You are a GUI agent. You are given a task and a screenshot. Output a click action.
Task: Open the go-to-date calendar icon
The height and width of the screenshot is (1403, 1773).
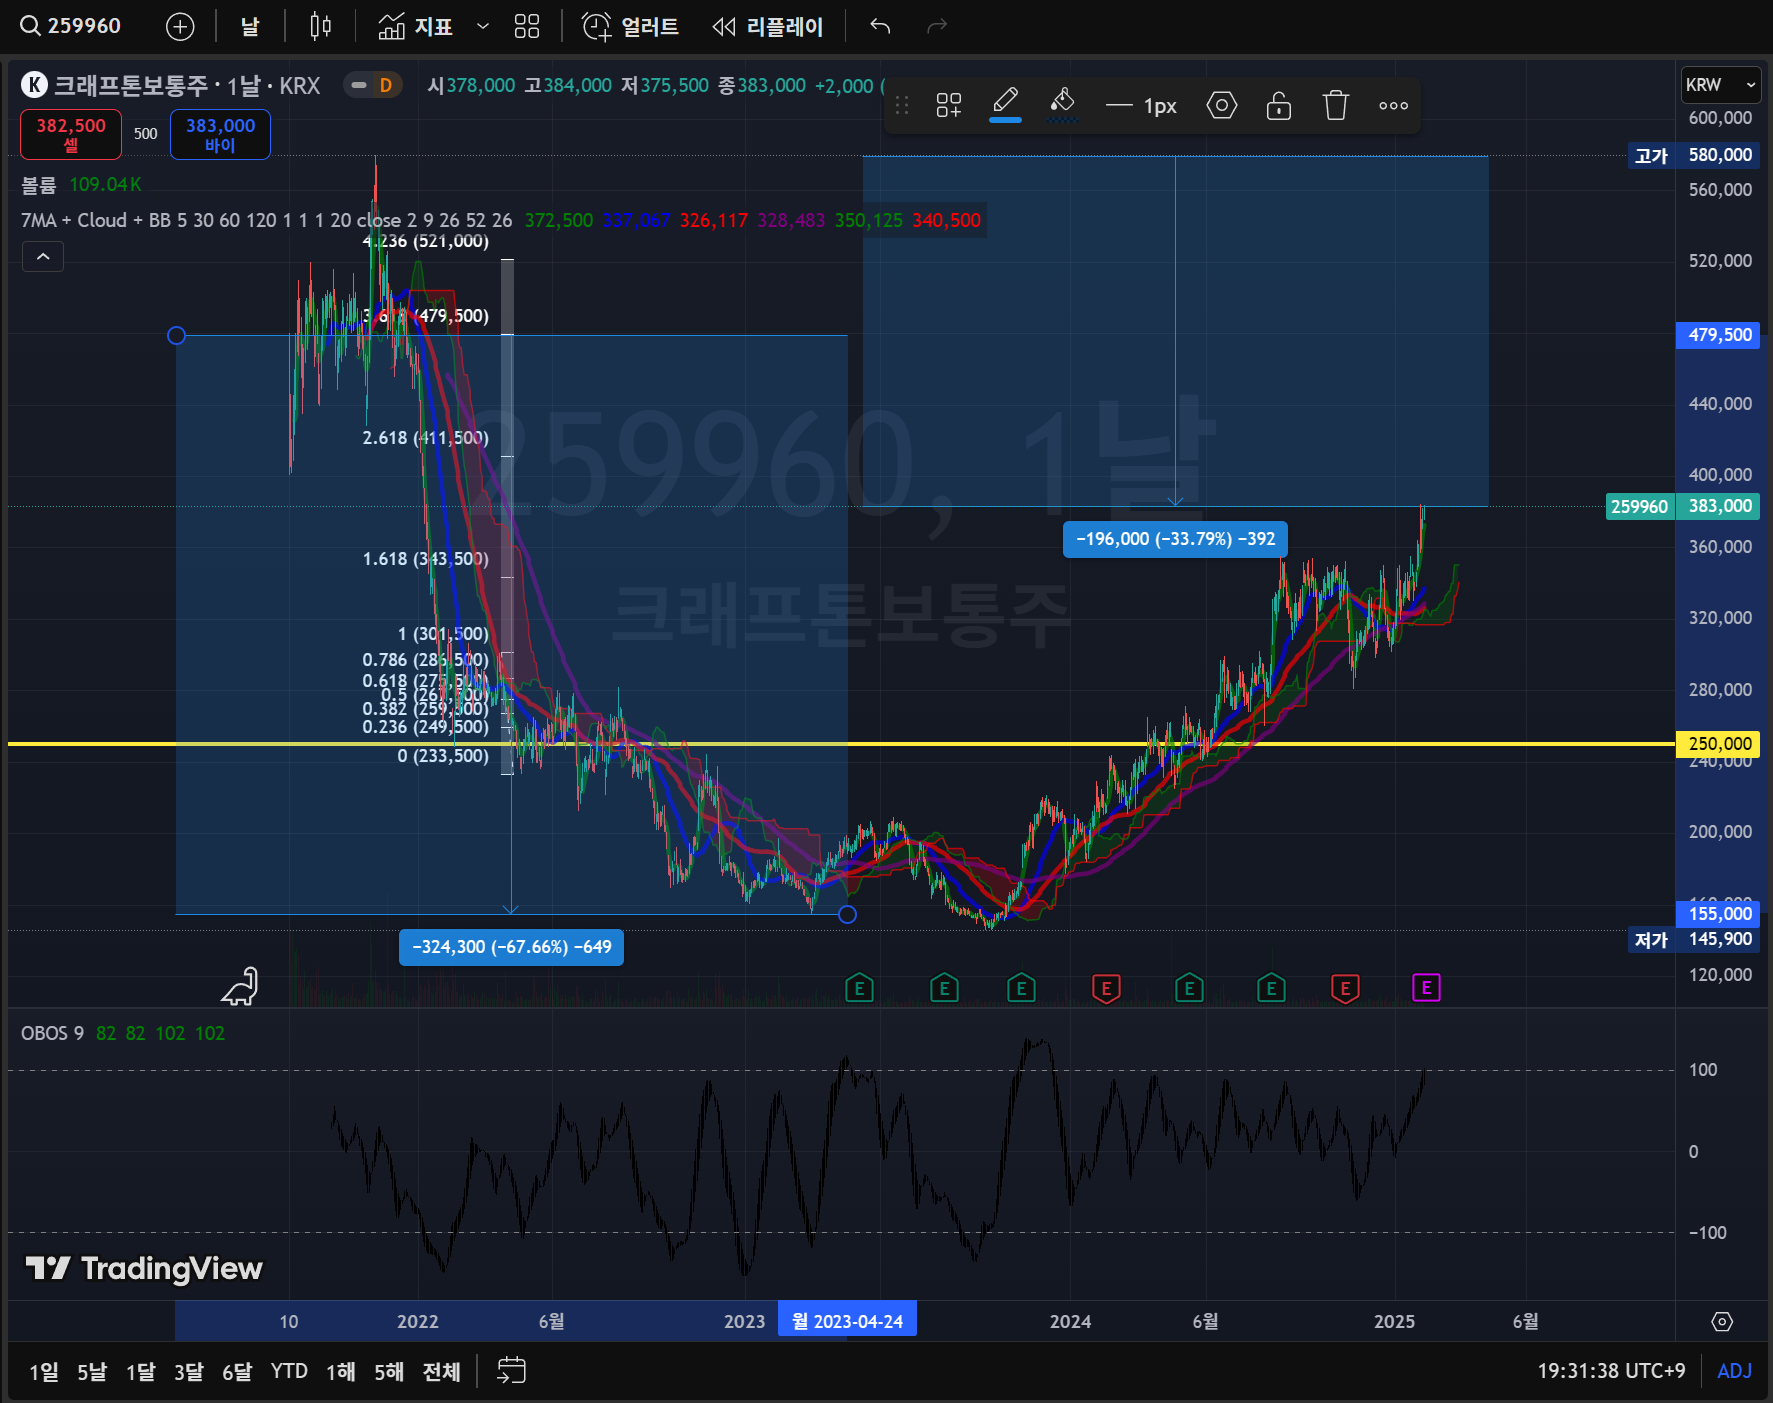tap(511, 1370)
